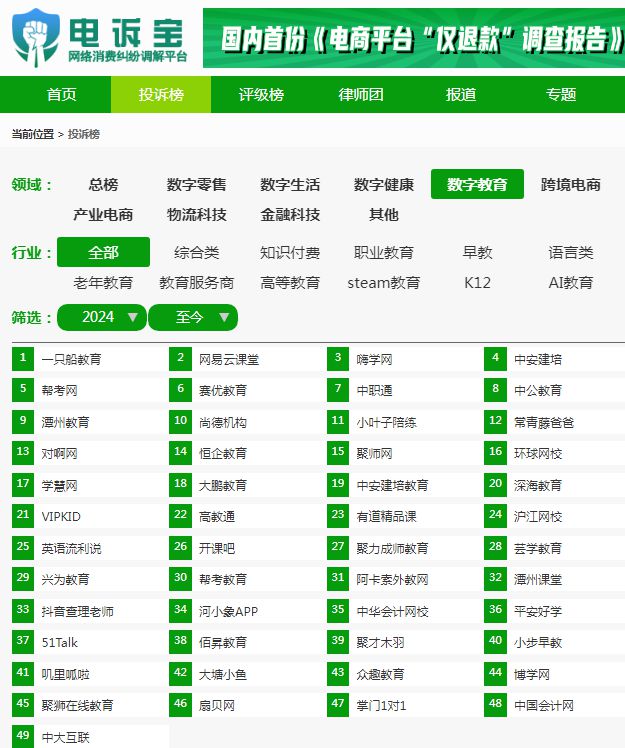Open rank 46 扇贝网

tap(217, 705)
